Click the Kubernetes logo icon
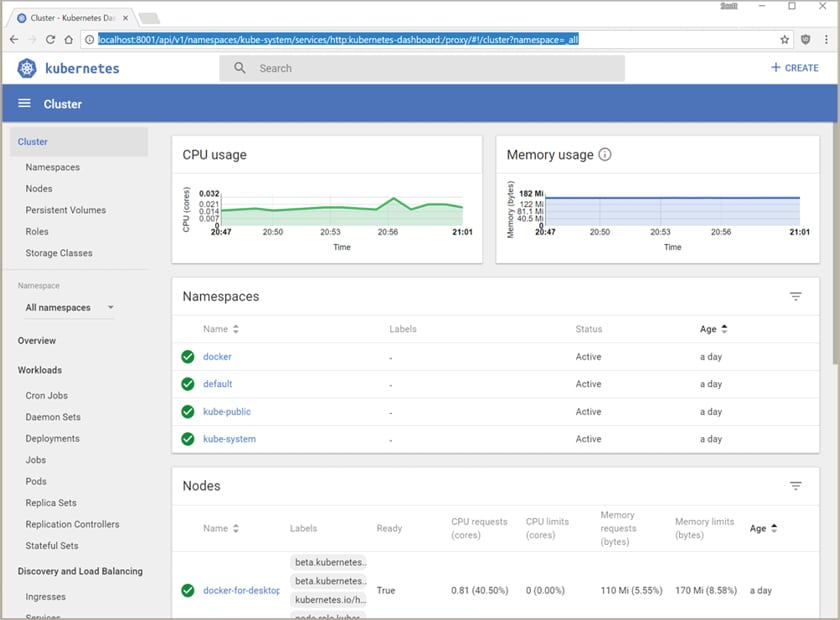Image resolution: width=840 pixels, height=620 pixels. (27, 68)
